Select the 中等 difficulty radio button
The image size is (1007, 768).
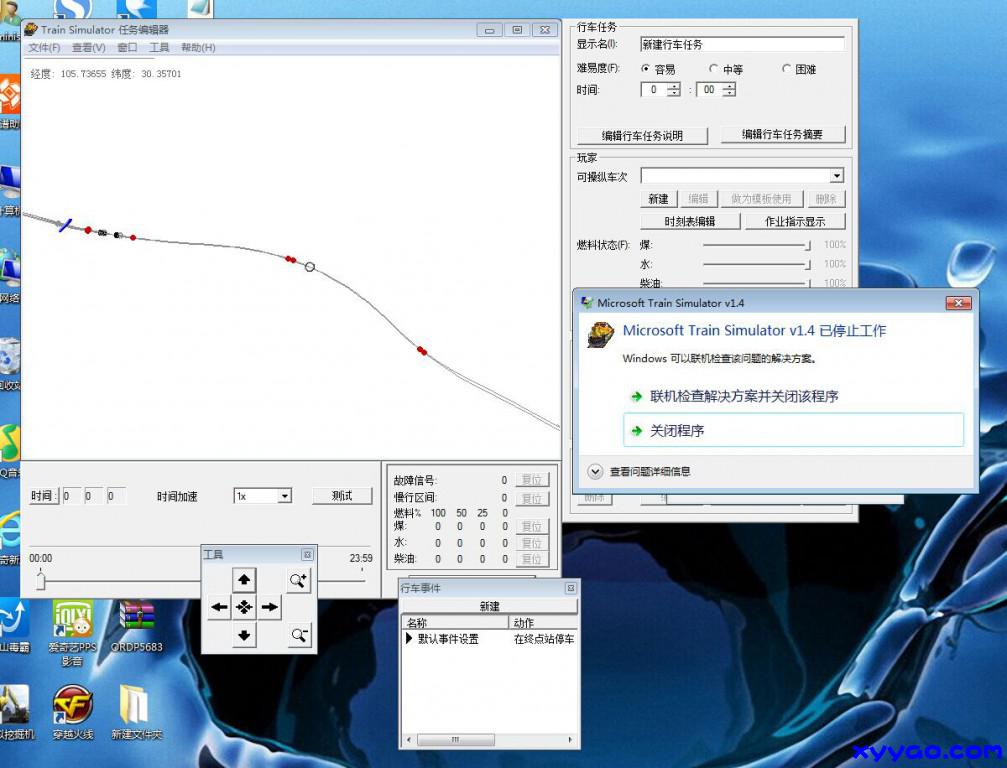pyautogui.click(x=713, y=69)
